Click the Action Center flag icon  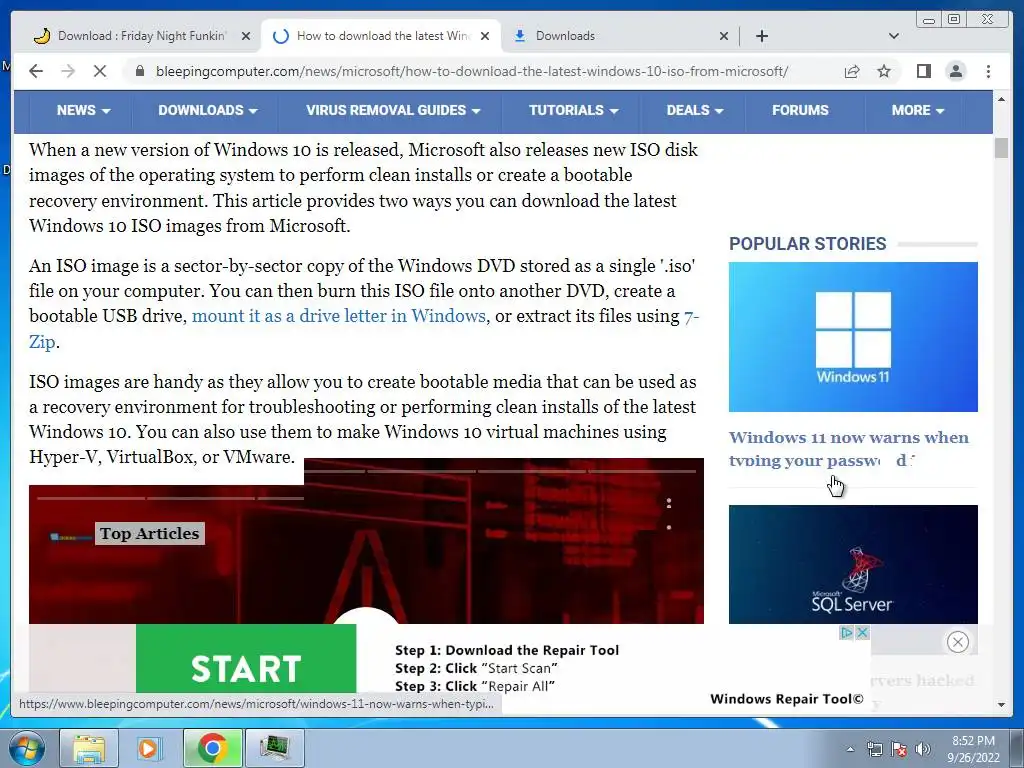point(899,750)
